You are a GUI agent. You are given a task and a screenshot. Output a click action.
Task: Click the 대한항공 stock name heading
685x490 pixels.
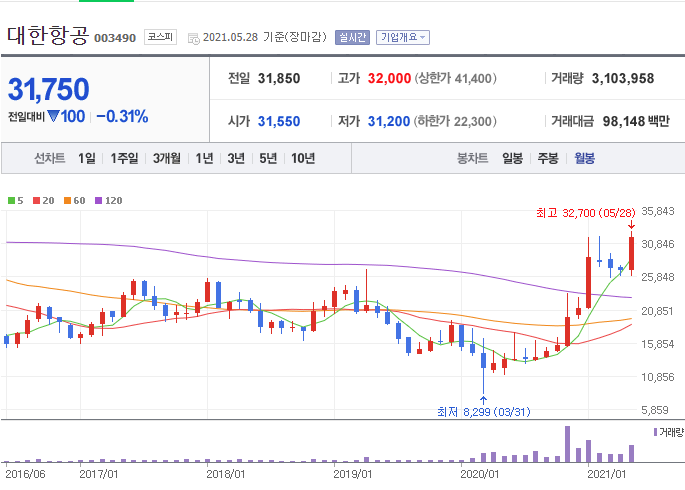tap(48, 35)
